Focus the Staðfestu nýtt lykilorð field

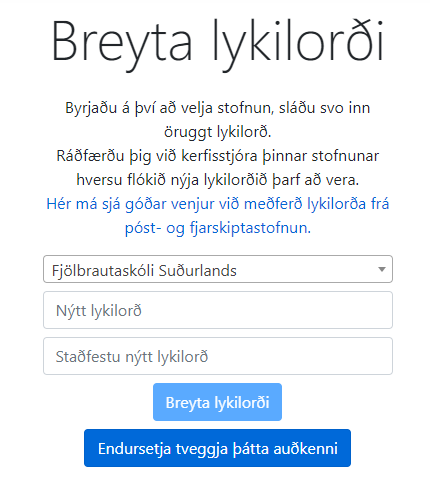pos(218,356)
